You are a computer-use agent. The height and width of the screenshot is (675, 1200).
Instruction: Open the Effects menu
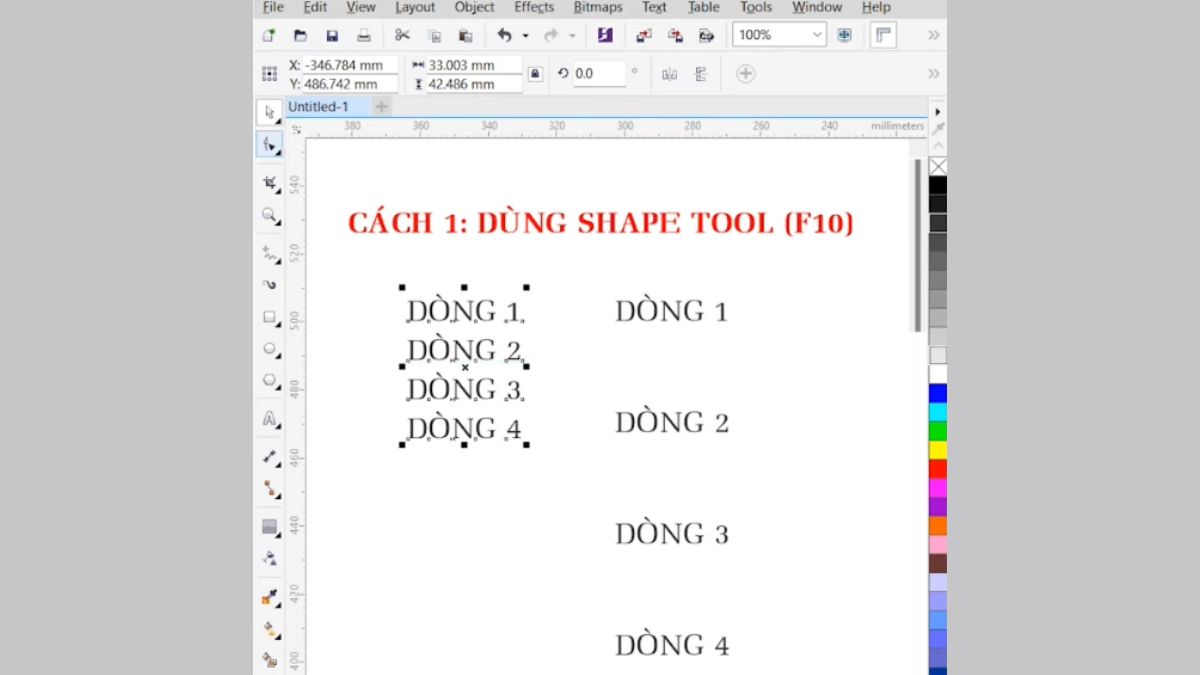534,7
